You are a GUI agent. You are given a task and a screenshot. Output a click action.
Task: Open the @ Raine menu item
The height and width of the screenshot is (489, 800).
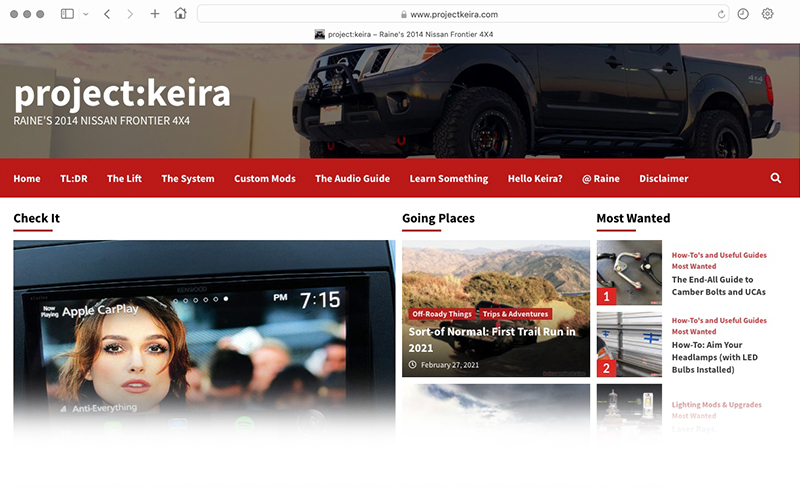tap(601, 179)
